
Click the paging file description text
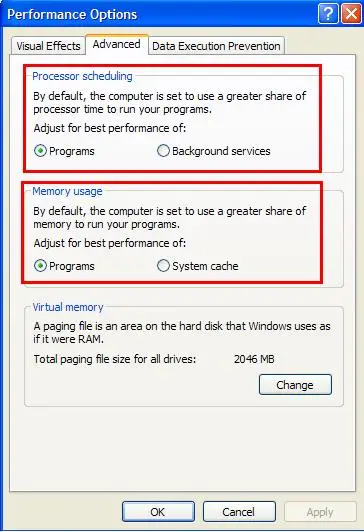182,332
